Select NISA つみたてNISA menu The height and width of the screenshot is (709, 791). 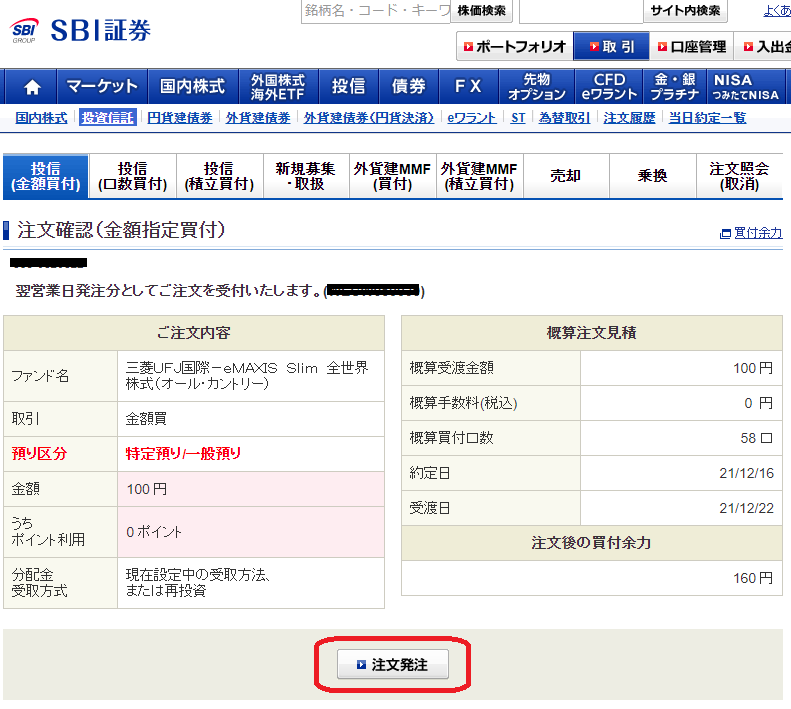(x=746, y=87)
